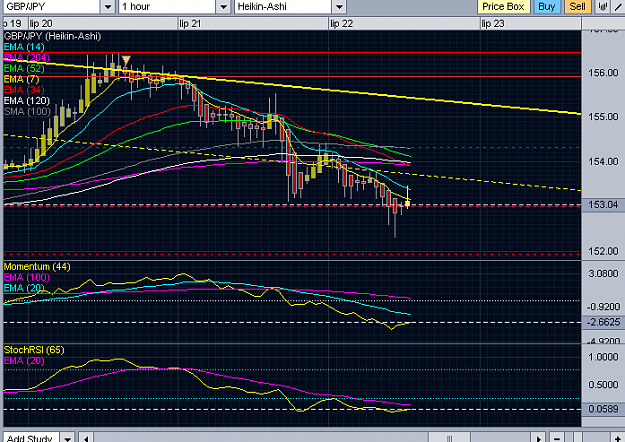Click the horizontal scrollbar thumb
The image size is (625, 442).
pos(449,438)
